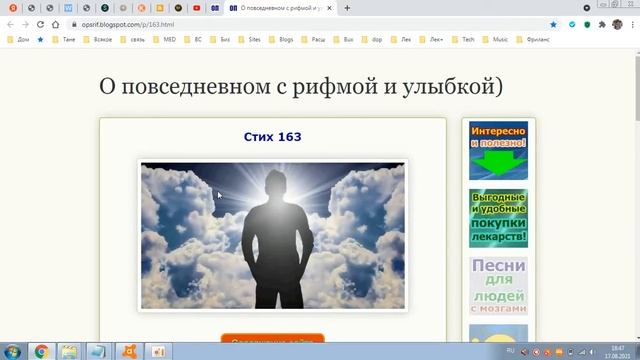Open the Всякое bookmarks folder
The height and width of the screenshot is (360, 640).
coord(98,40)
